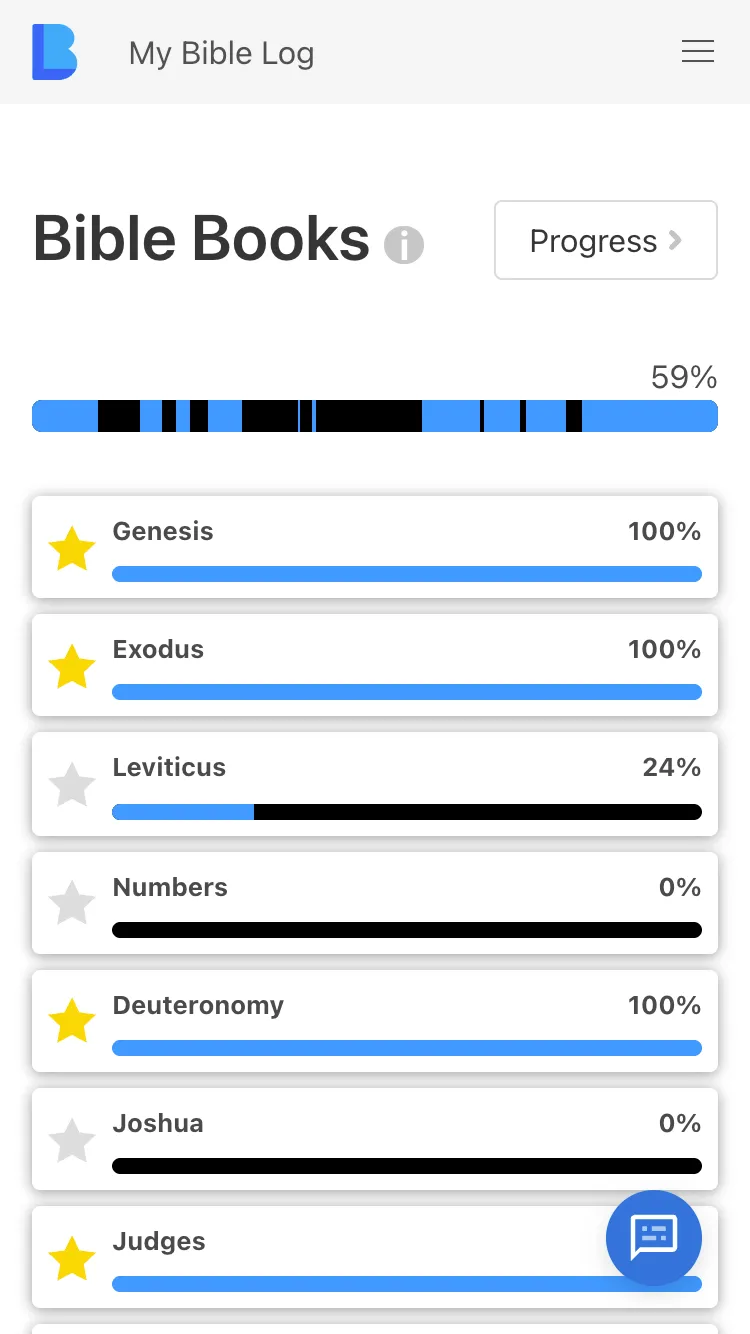Click the yellow star next to Judges

pyautogui.click(x=72, y=1258)
